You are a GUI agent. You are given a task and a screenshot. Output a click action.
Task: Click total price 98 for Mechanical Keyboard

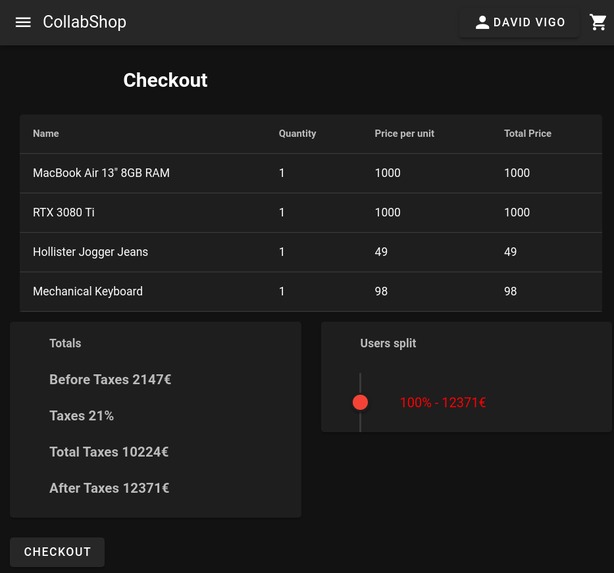[510, 291]
